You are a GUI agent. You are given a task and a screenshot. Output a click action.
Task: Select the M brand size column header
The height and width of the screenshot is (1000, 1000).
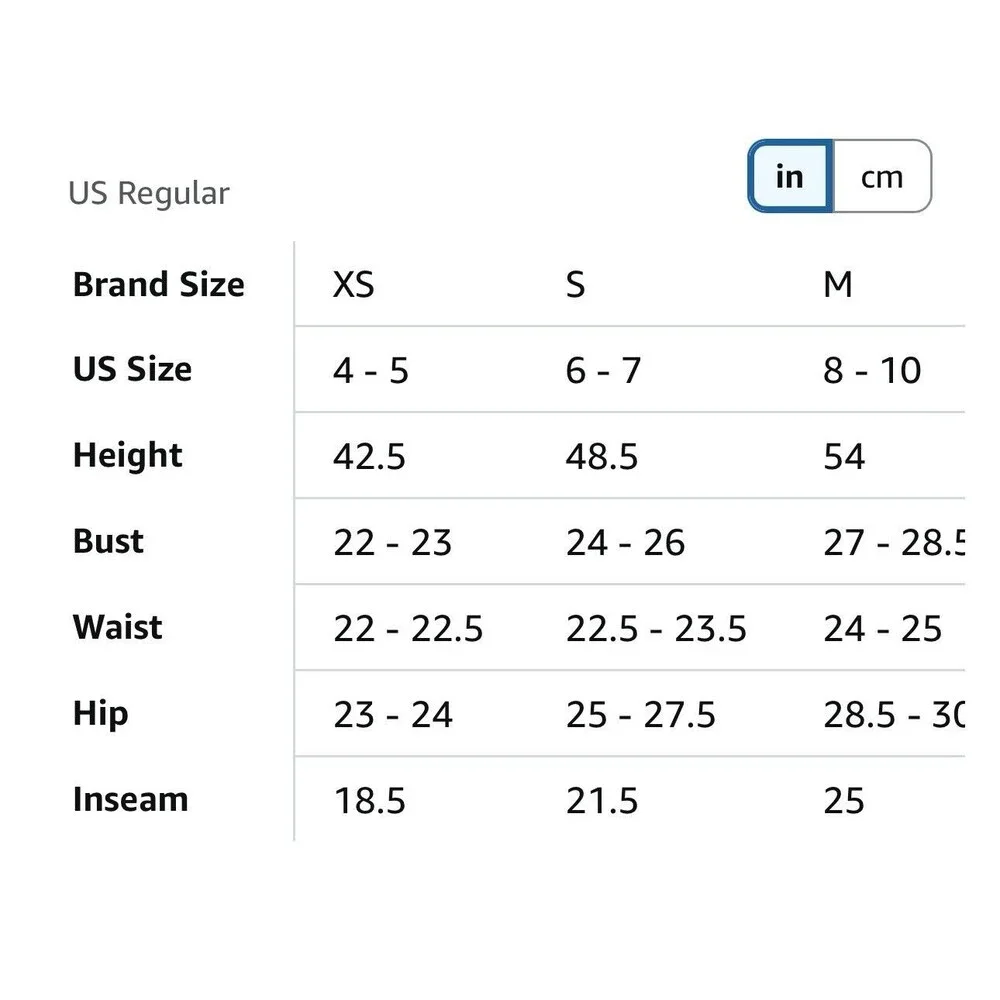tap(838, 284)
